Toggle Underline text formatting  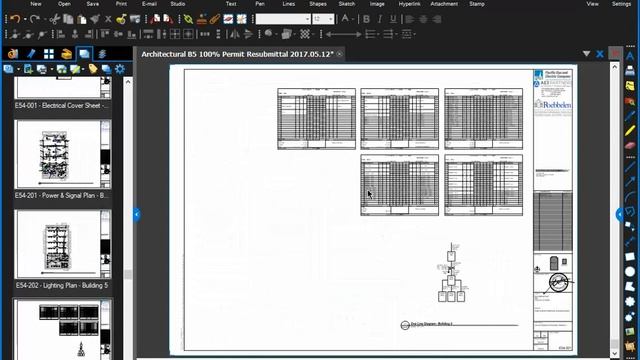coord(393,19)
